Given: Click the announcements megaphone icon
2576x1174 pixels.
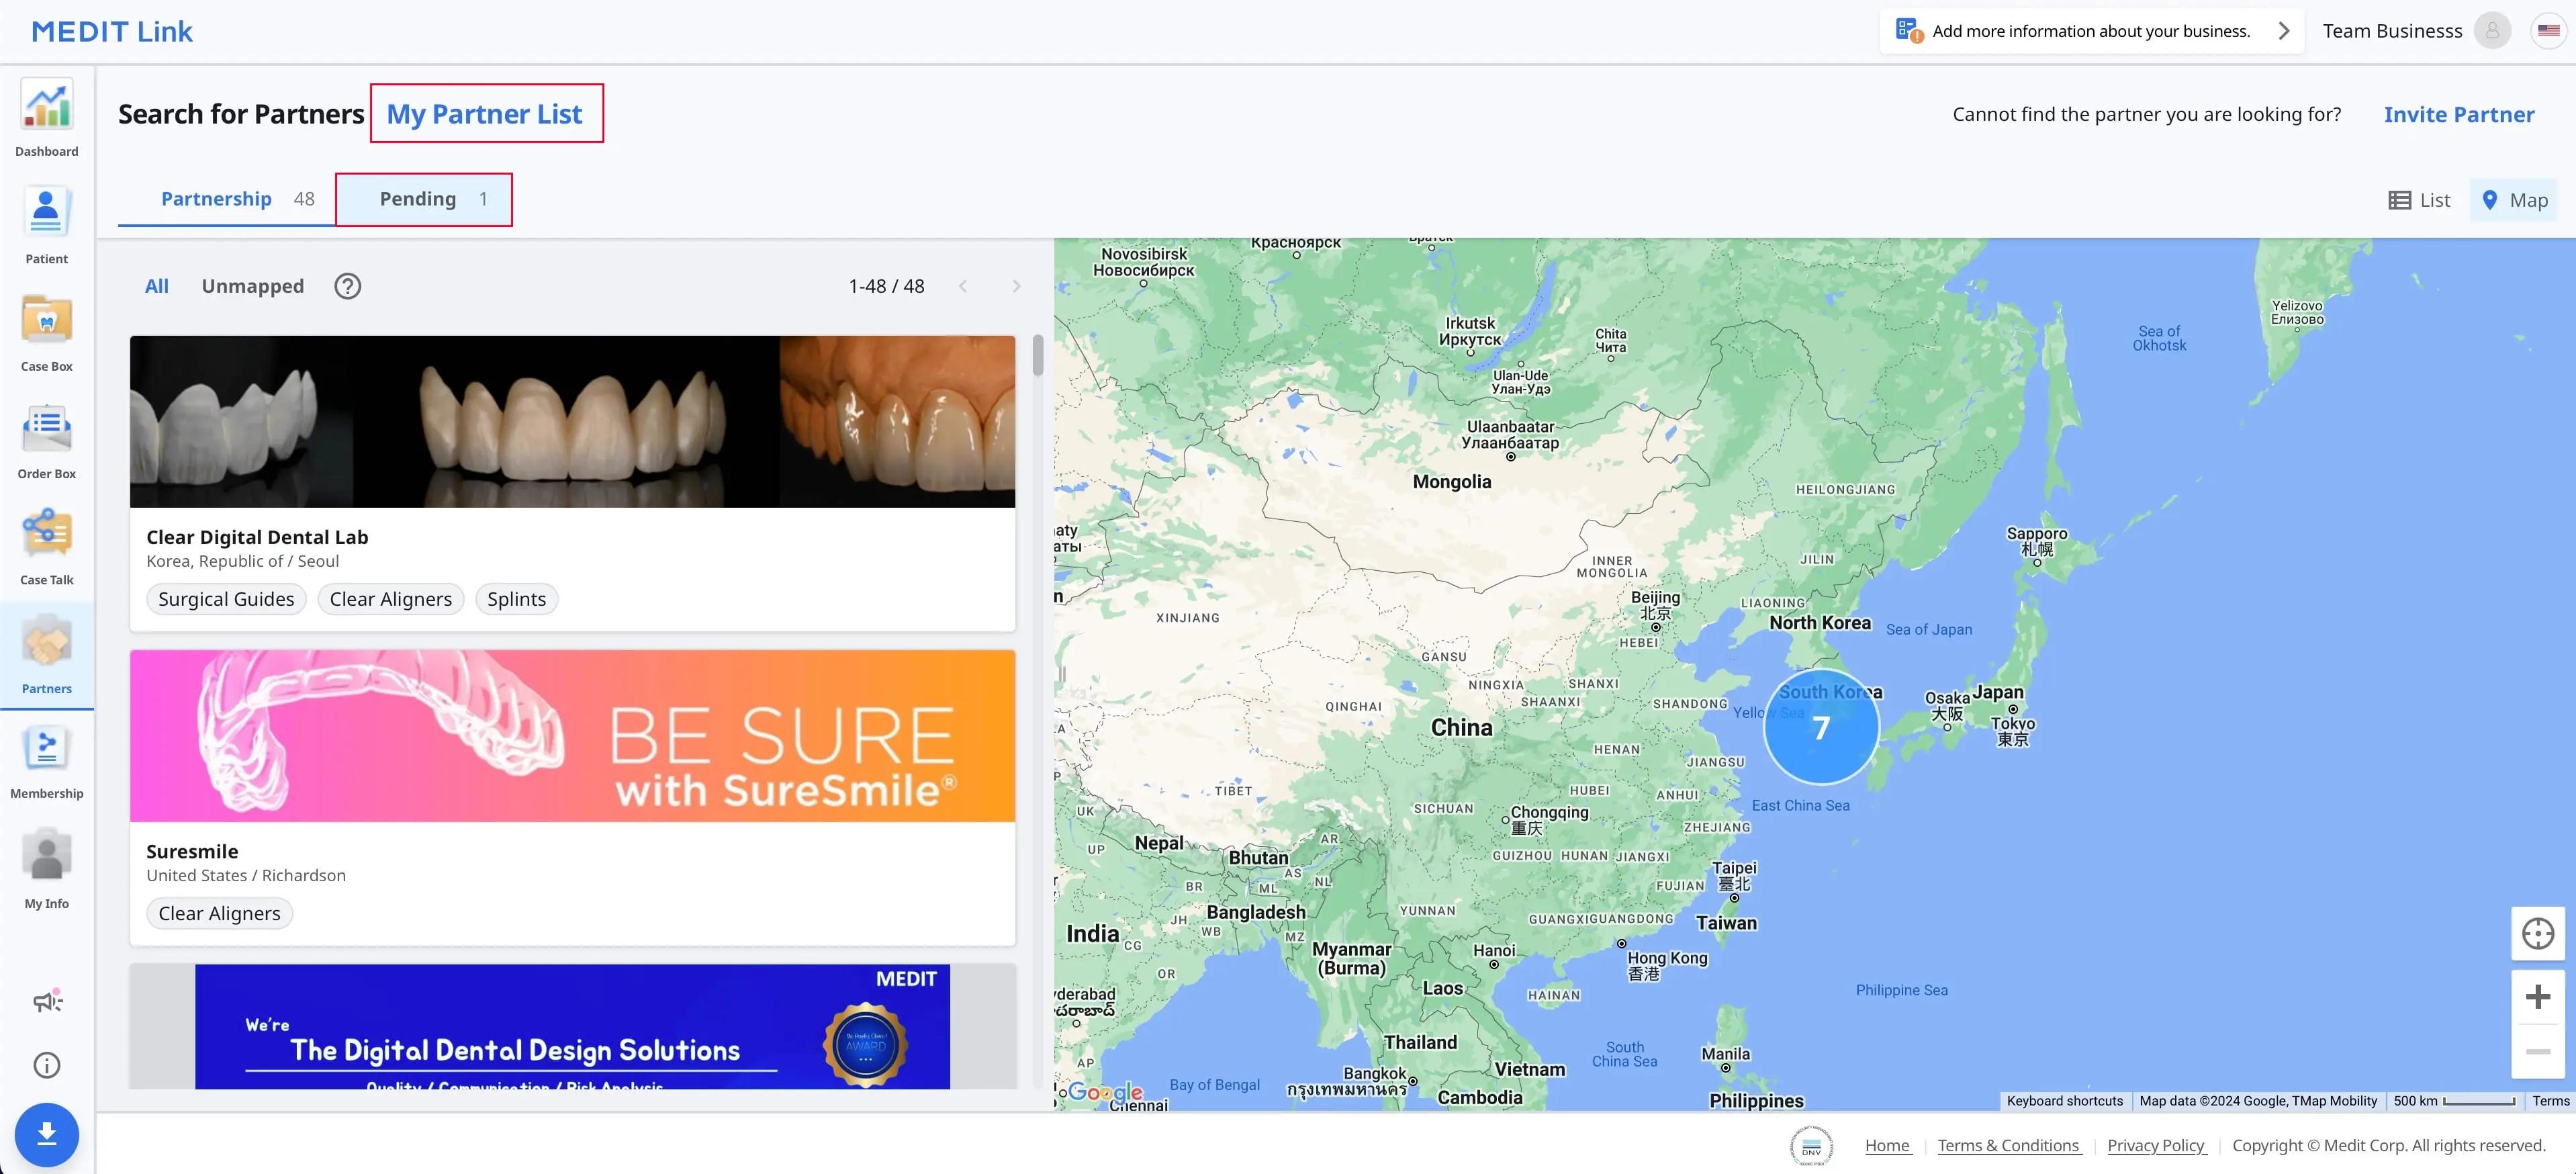Looking at the screenshot, I should click(47, 1000).
